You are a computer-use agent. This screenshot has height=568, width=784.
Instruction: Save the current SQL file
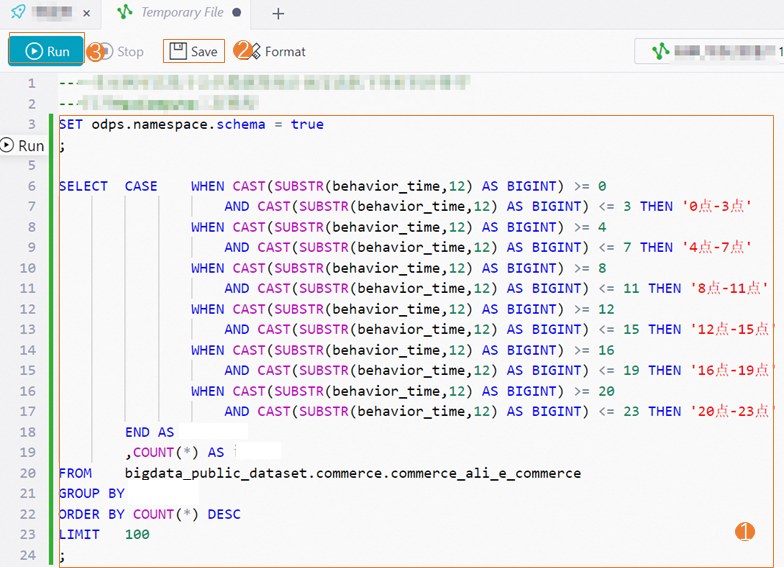point(194,51)
